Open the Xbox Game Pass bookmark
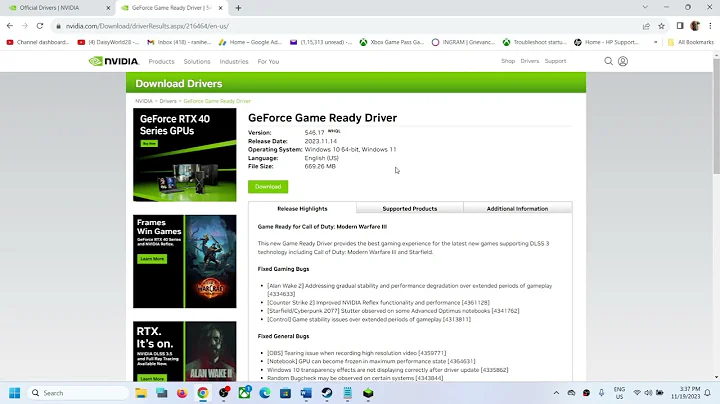Image resolution: width=720 pixels, height=404 pixels. 392,42
